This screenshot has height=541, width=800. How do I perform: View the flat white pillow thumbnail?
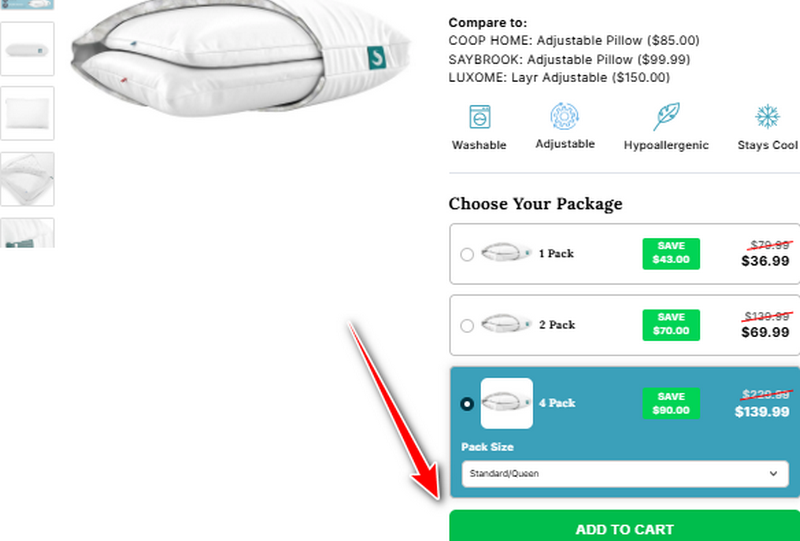click(x=27, y=113)
